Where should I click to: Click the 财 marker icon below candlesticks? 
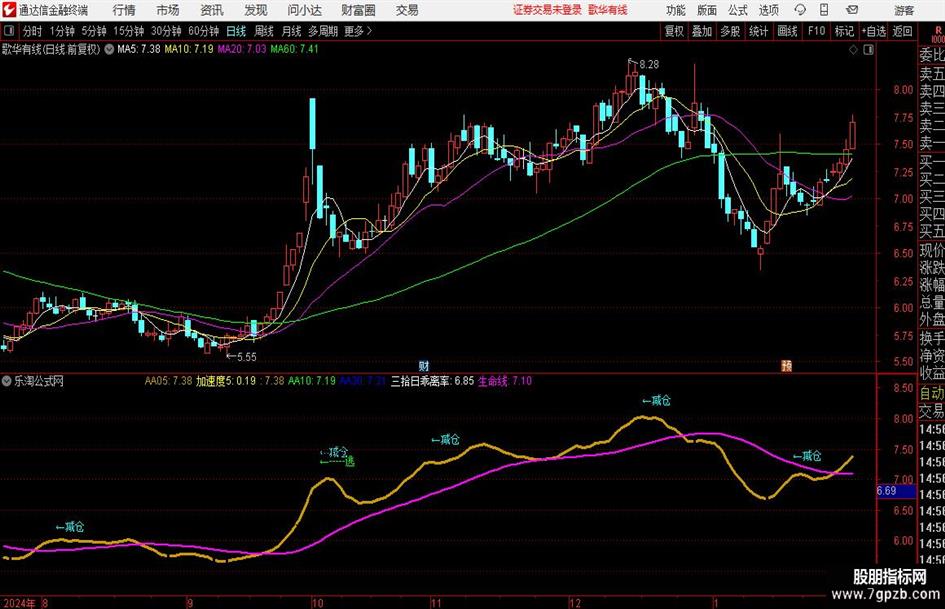424,365
